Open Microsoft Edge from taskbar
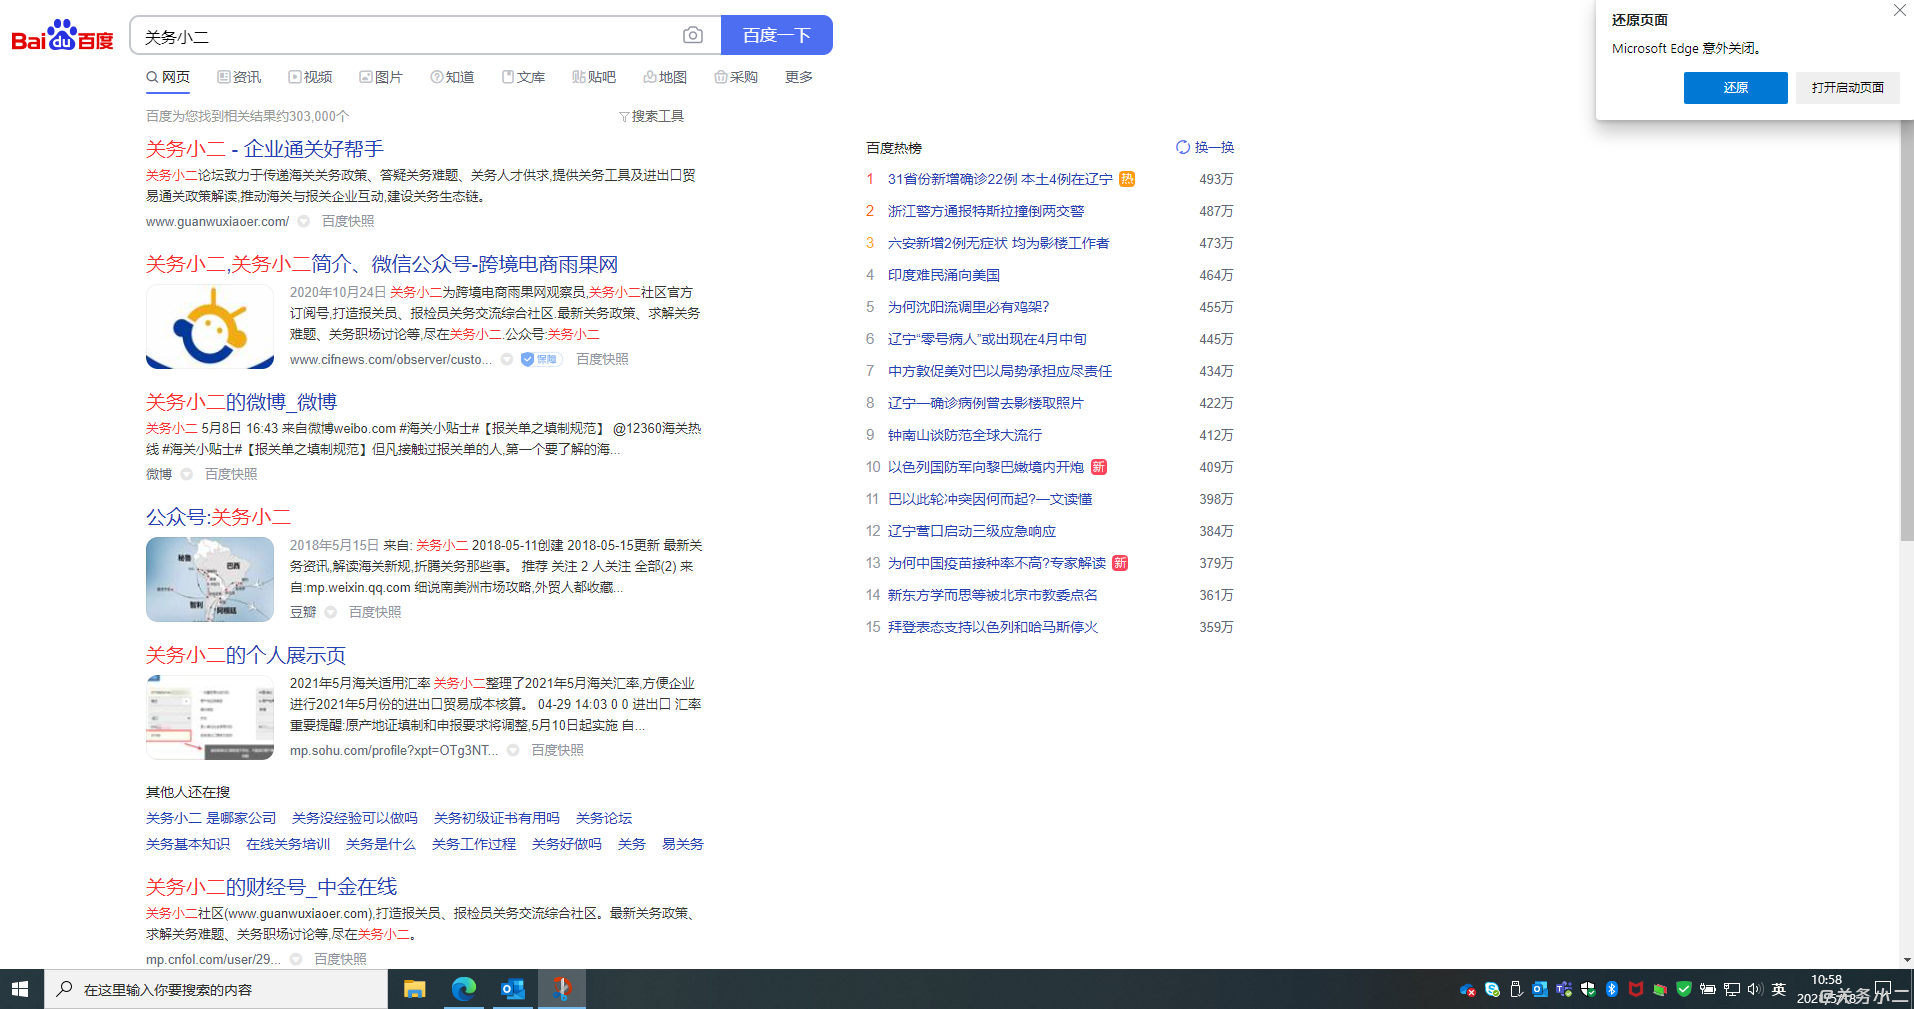The width and height of the screenshot is (1914, 1009). click(x=464, y=989)
